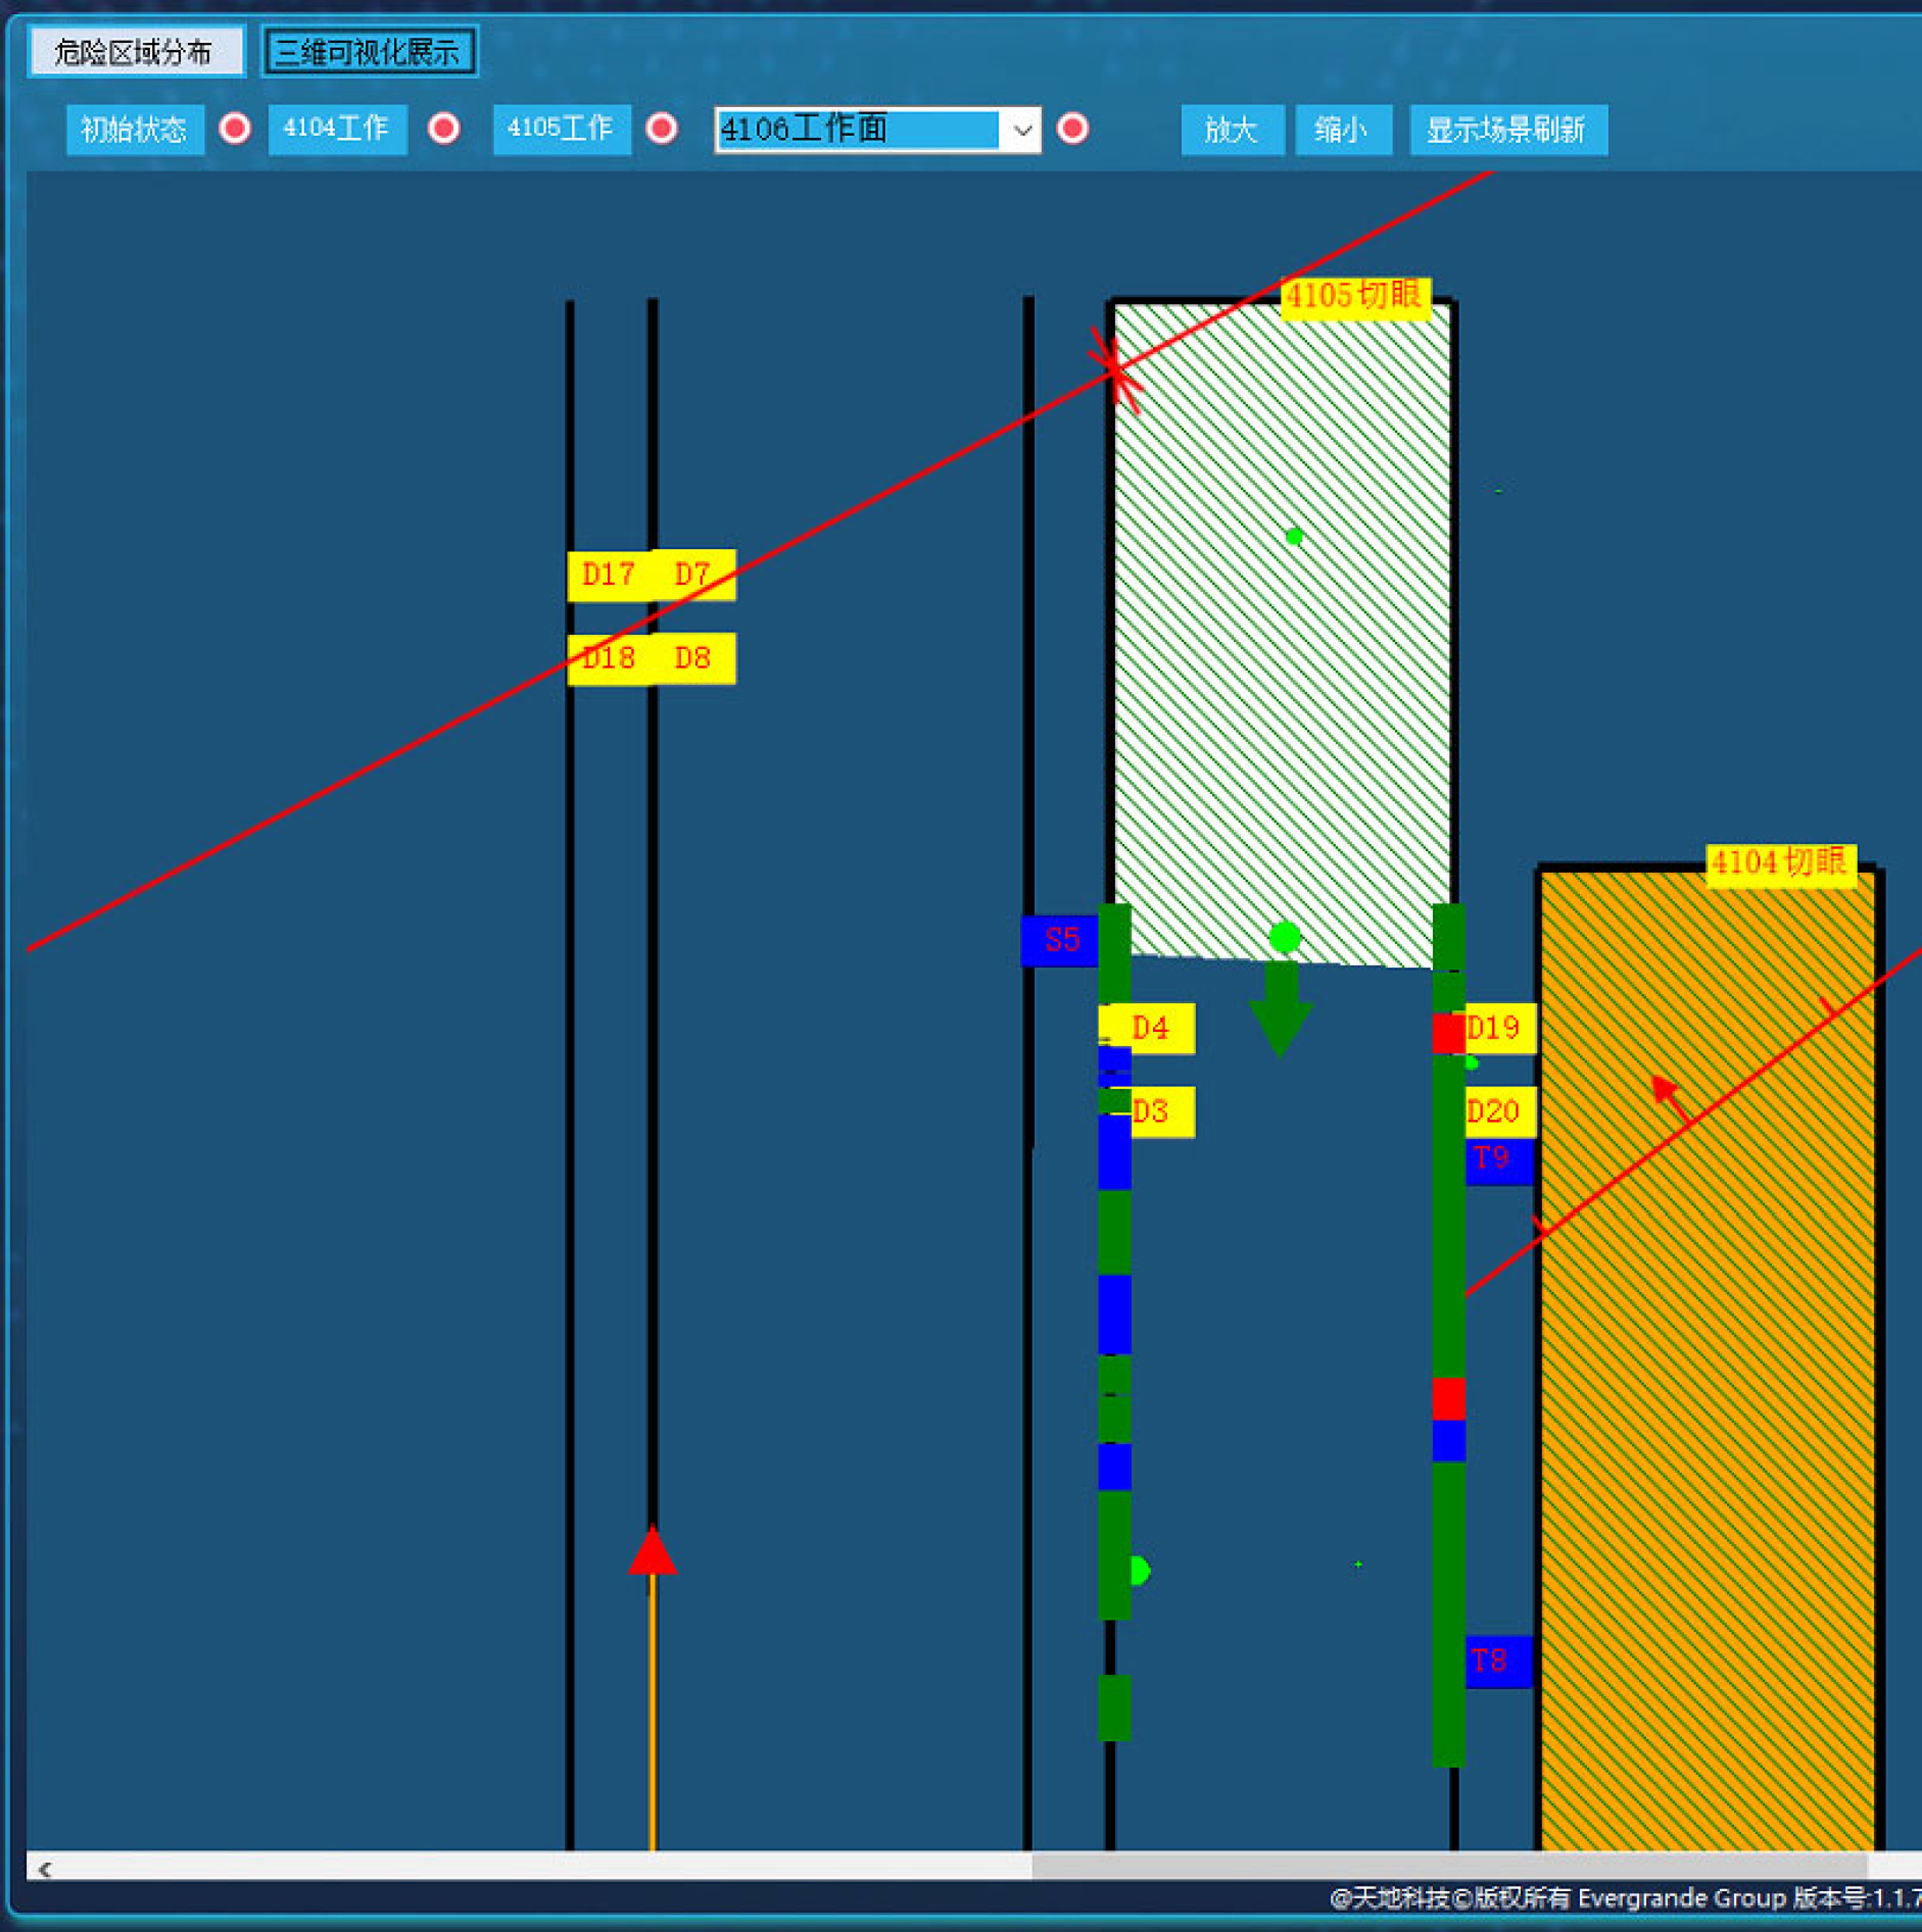This screenshot has height=1932, width=1922.
Task: Click the 4106工作面 combo box field
Action: click(x=857, y=130)
